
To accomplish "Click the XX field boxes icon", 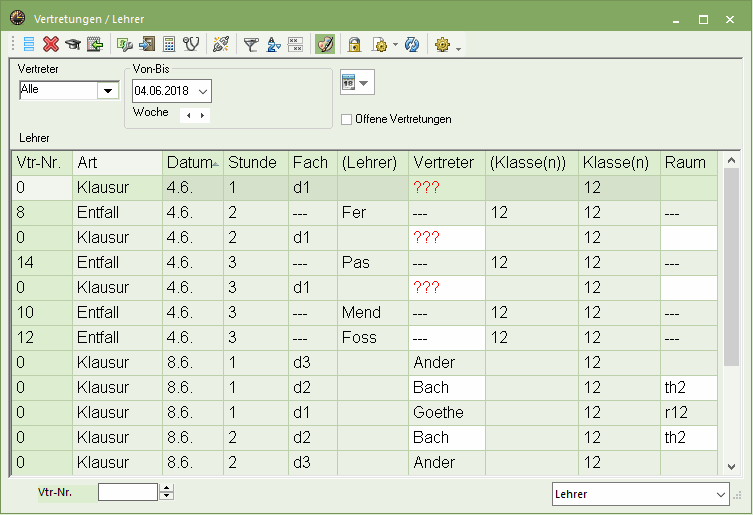I will tap(295, 44).
